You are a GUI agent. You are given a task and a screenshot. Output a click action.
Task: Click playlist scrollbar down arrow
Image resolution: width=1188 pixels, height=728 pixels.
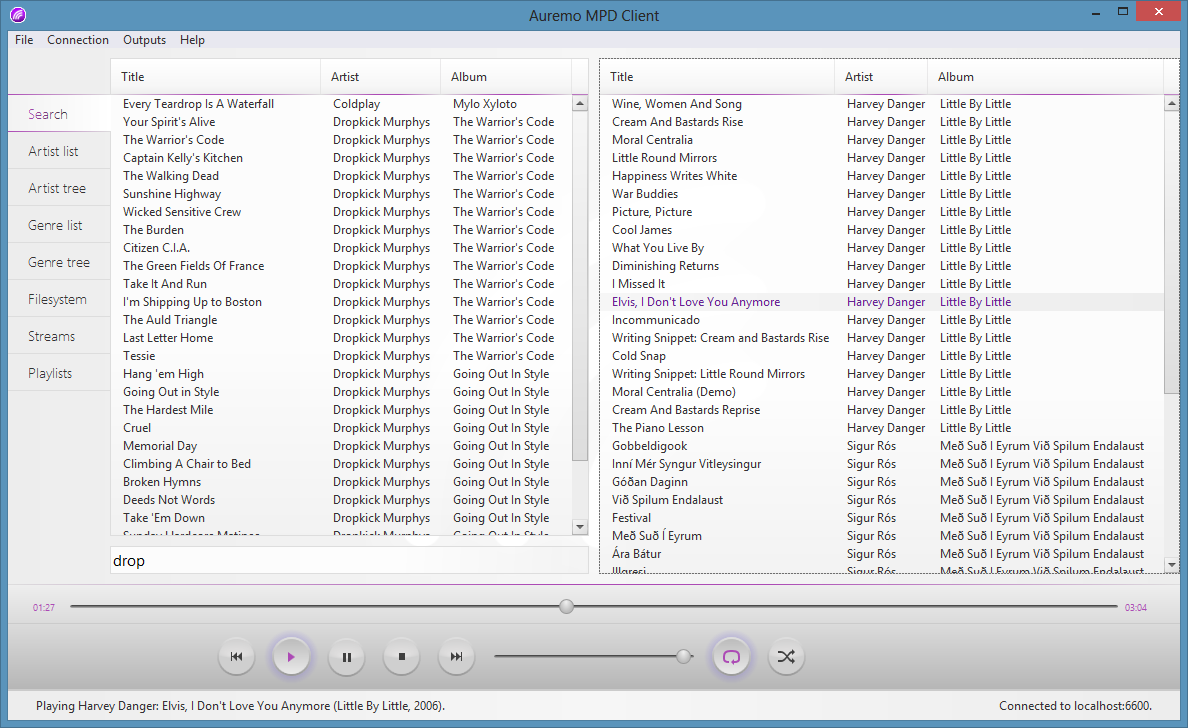(x=1172, y=564)
